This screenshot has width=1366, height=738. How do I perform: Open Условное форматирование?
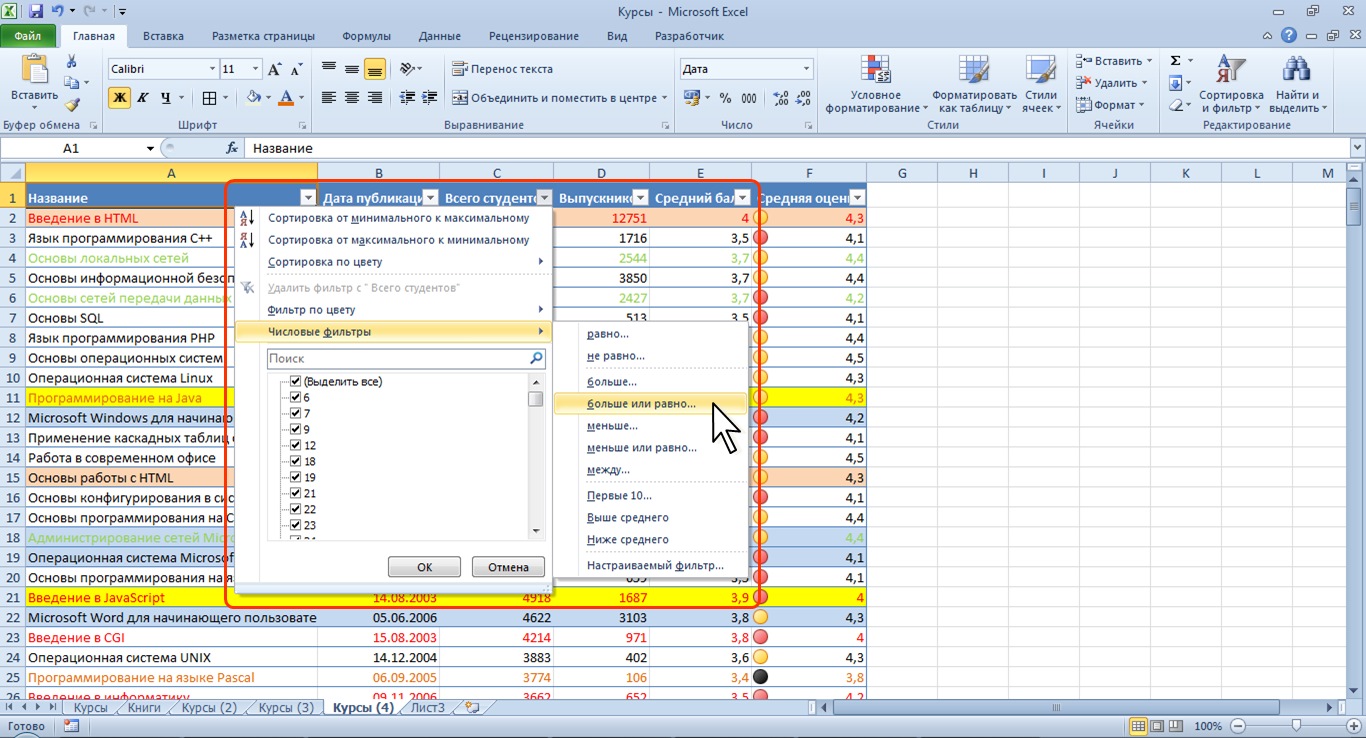click(877, 83)
